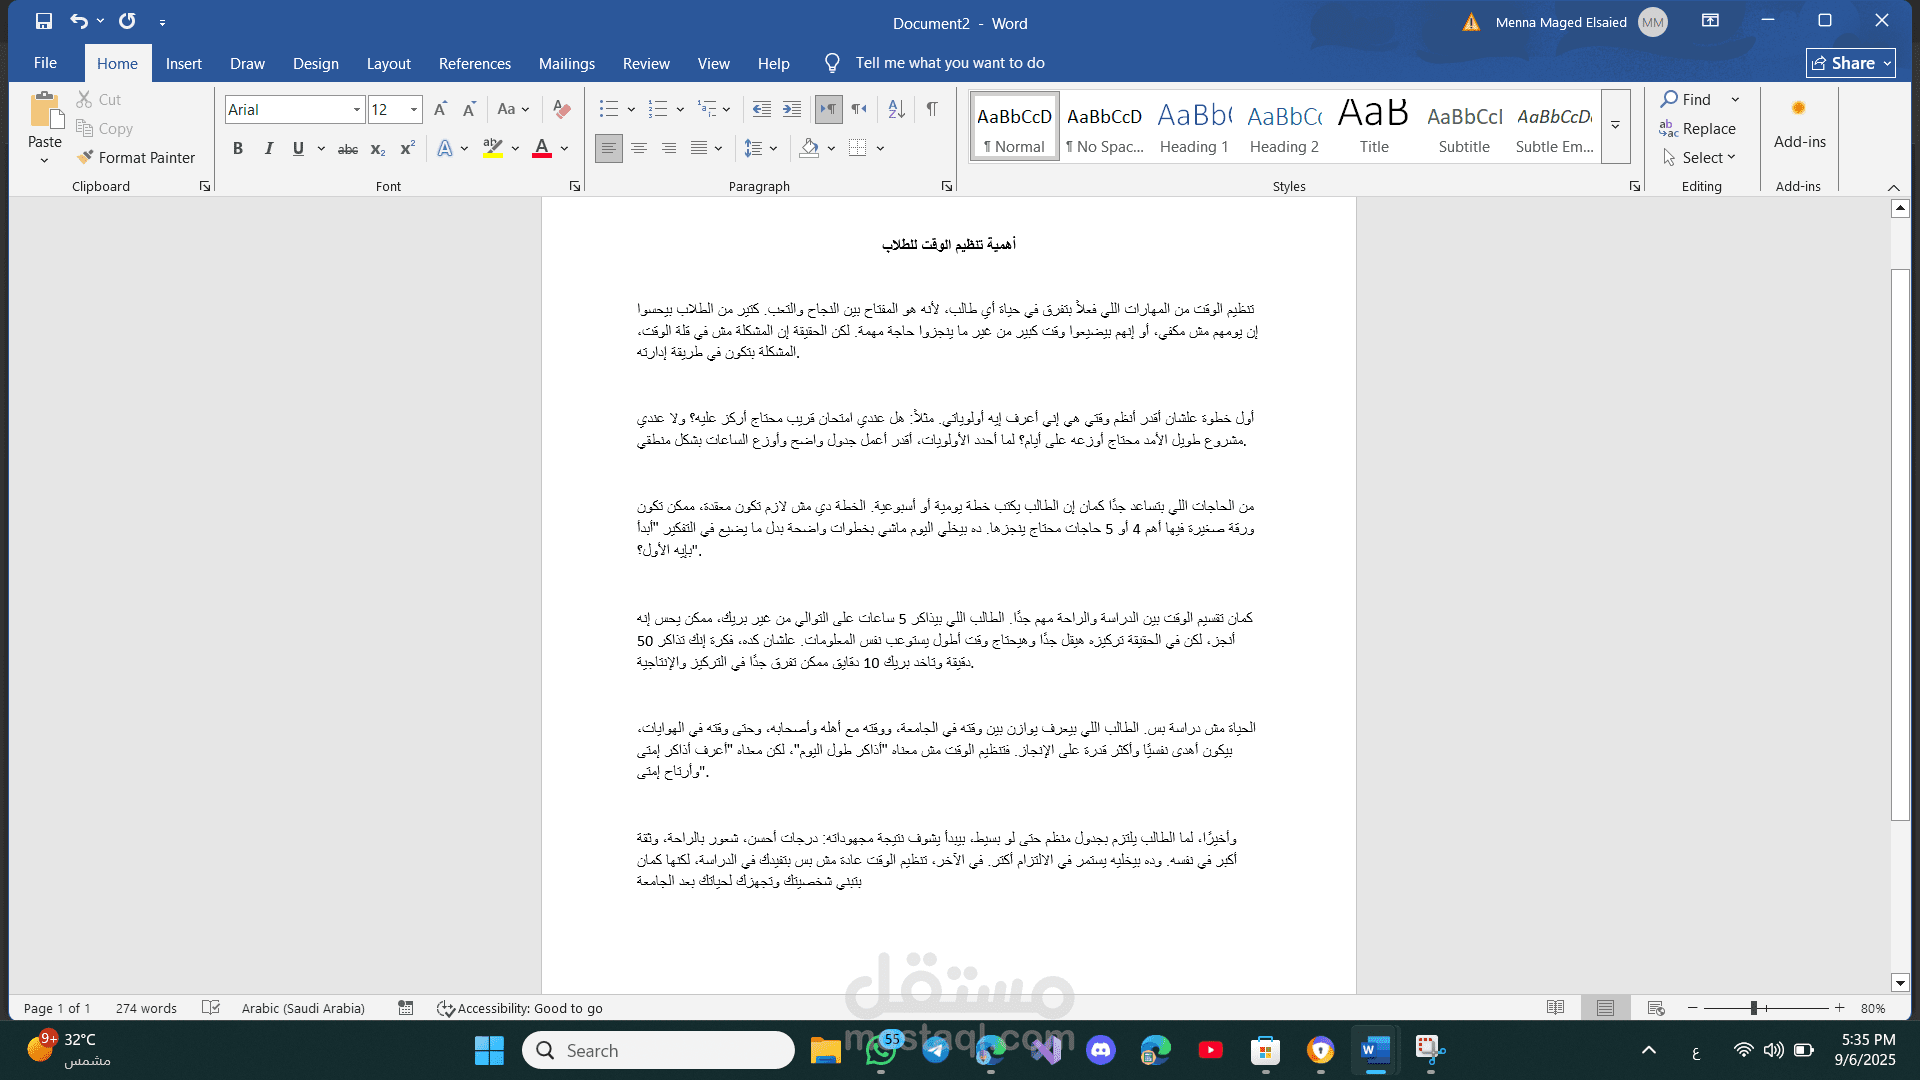1920x1080 pixels.
Task: Clear all formatting with eraser icon
Action: point(562,109)
